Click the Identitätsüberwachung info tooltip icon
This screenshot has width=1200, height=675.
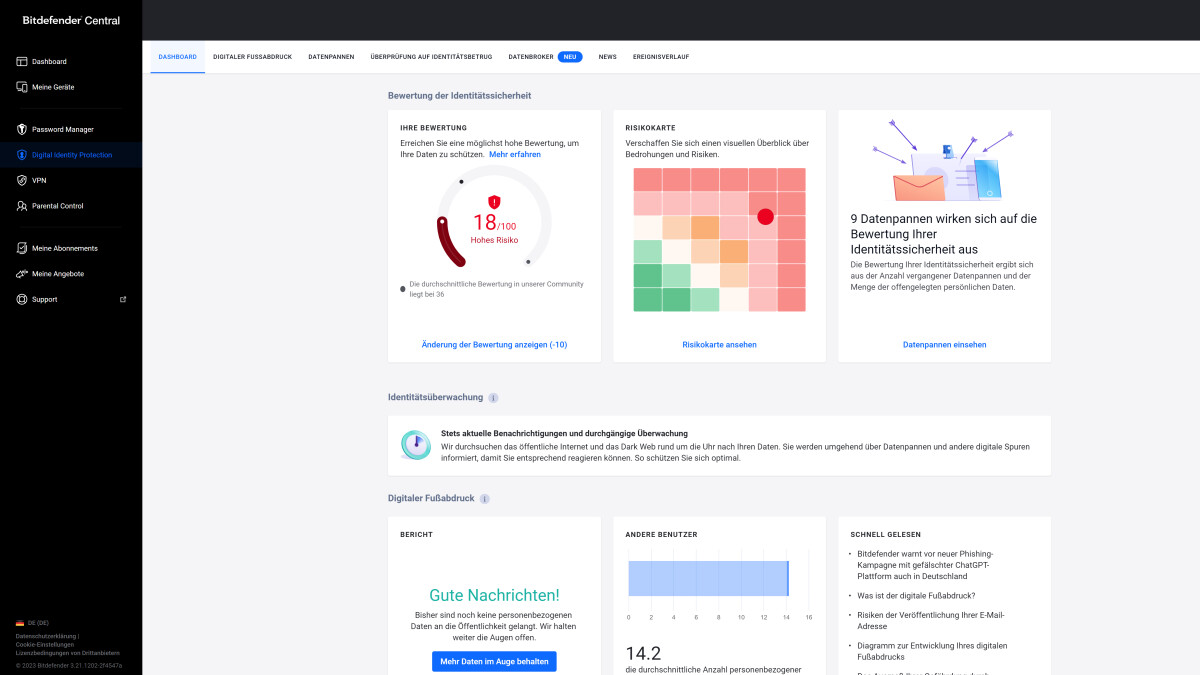click(493, 397)
